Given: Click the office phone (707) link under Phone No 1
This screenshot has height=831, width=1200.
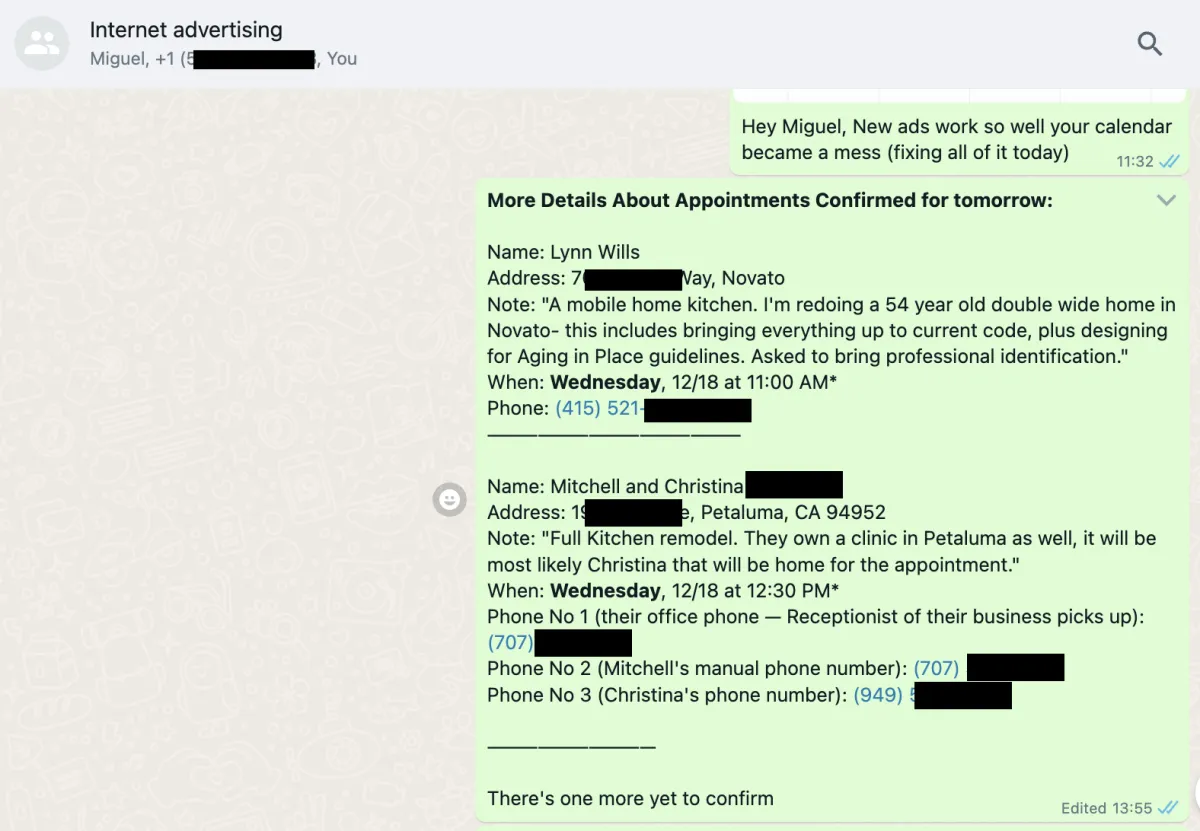Looking at the screenshot, I should point(511,642).
